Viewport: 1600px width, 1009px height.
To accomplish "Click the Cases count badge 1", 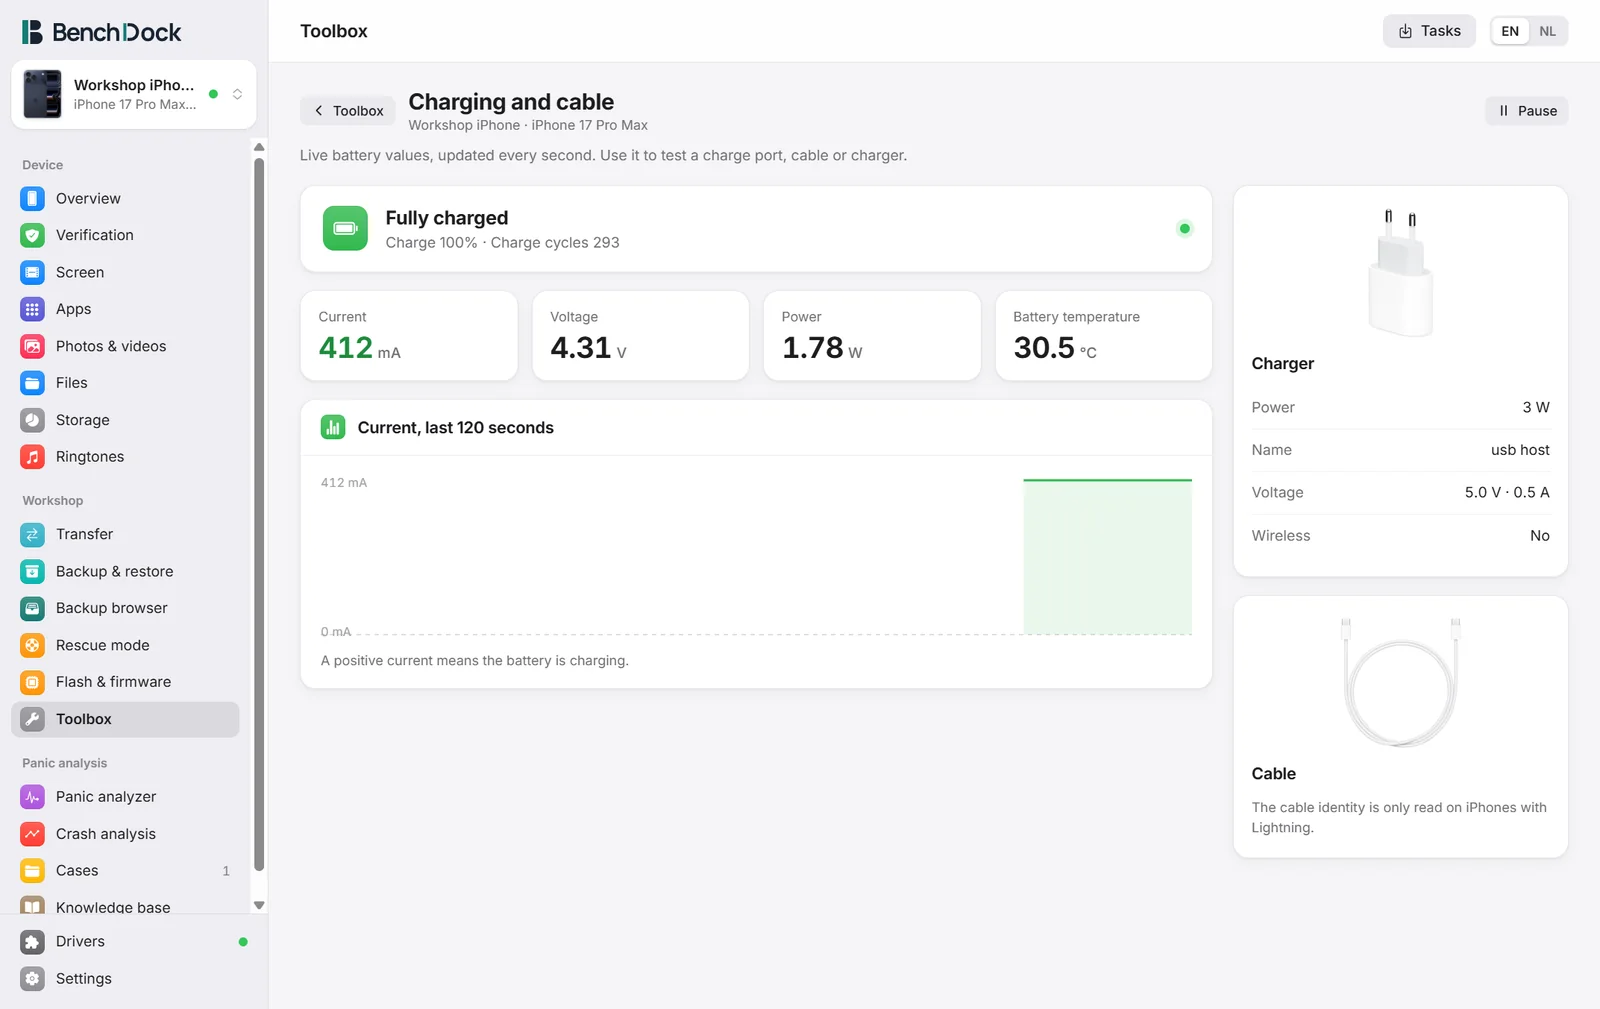I will click(x=226, y=871).
